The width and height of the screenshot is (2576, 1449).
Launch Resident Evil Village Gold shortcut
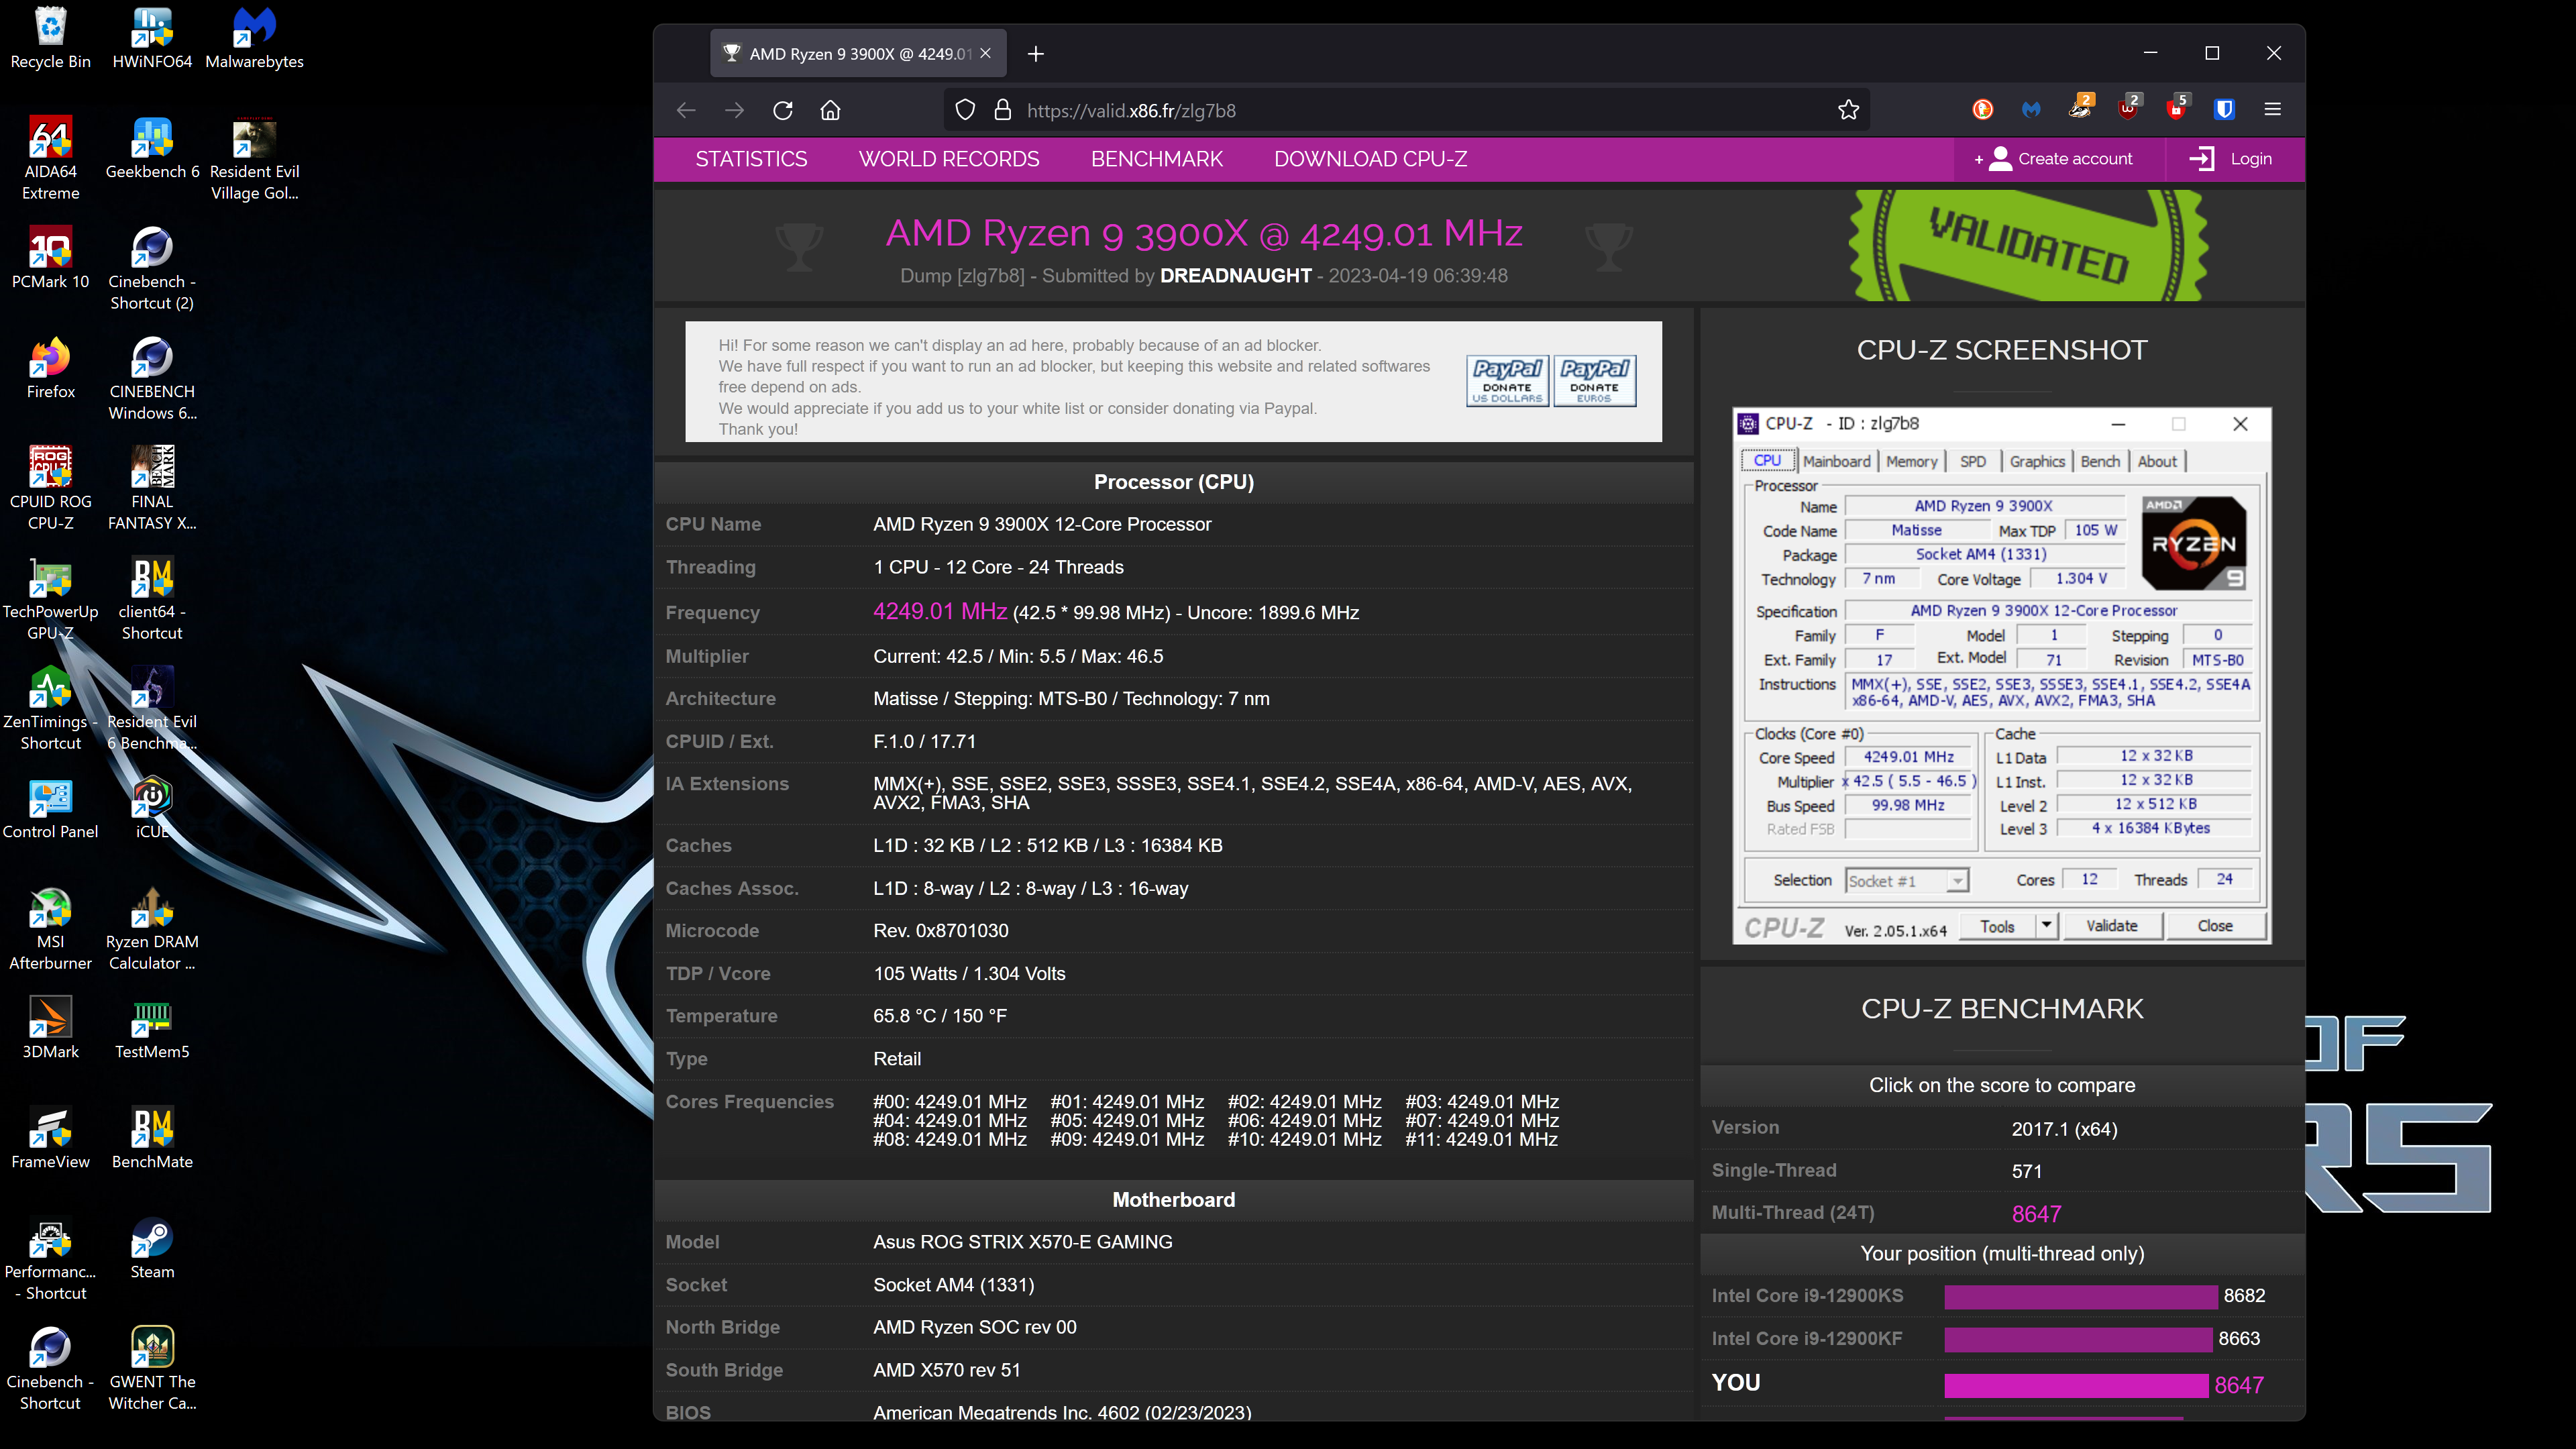(x=254, y=159)
